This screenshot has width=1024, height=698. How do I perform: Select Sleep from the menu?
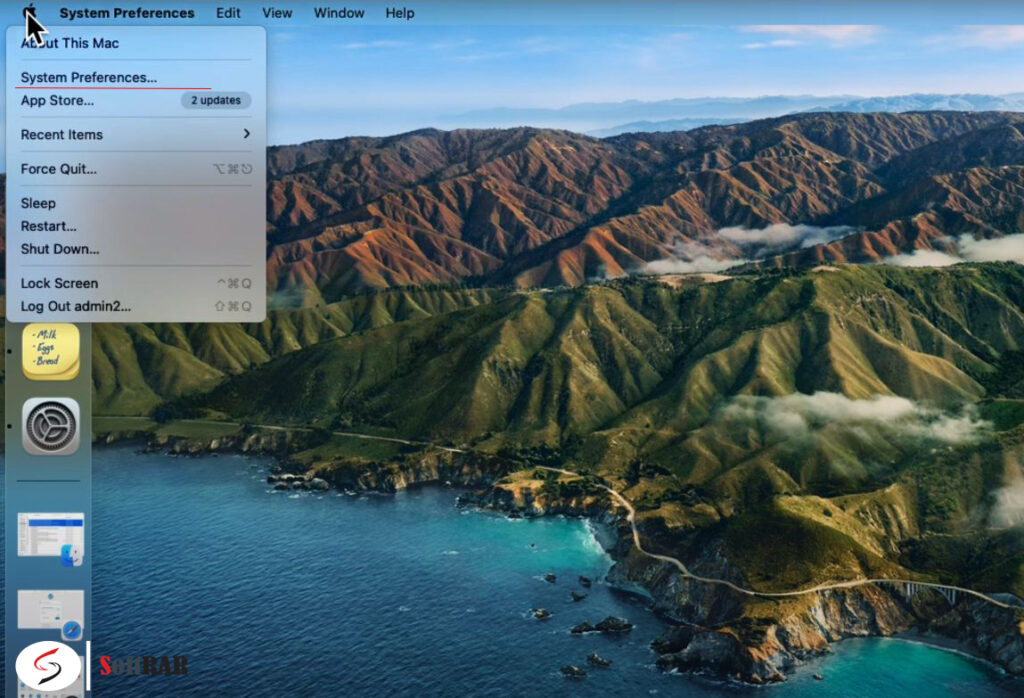pos(135,203)
